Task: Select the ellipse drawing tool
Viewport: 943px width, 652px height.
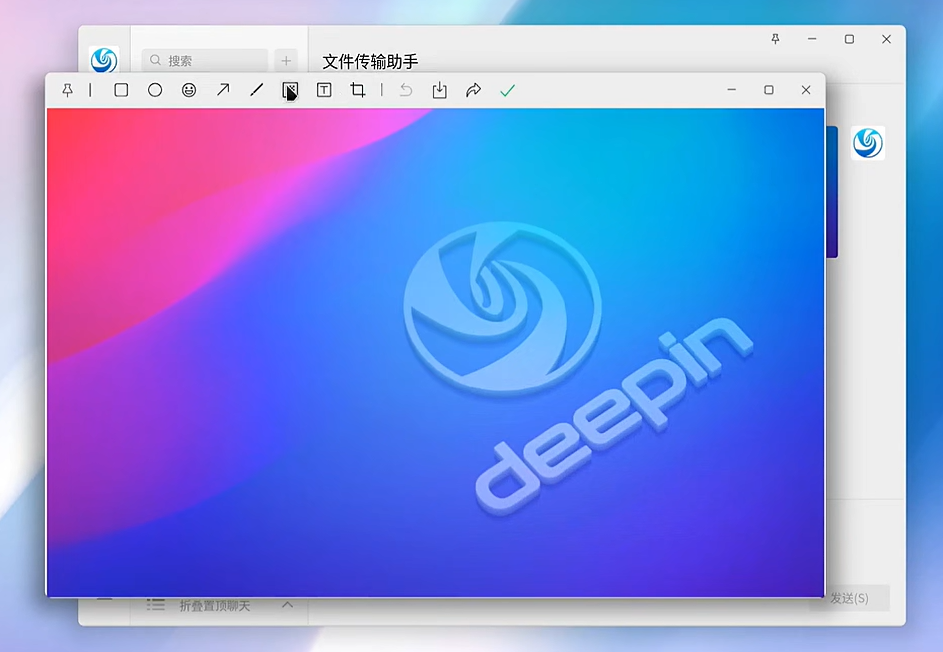Action: click(155, 90)
